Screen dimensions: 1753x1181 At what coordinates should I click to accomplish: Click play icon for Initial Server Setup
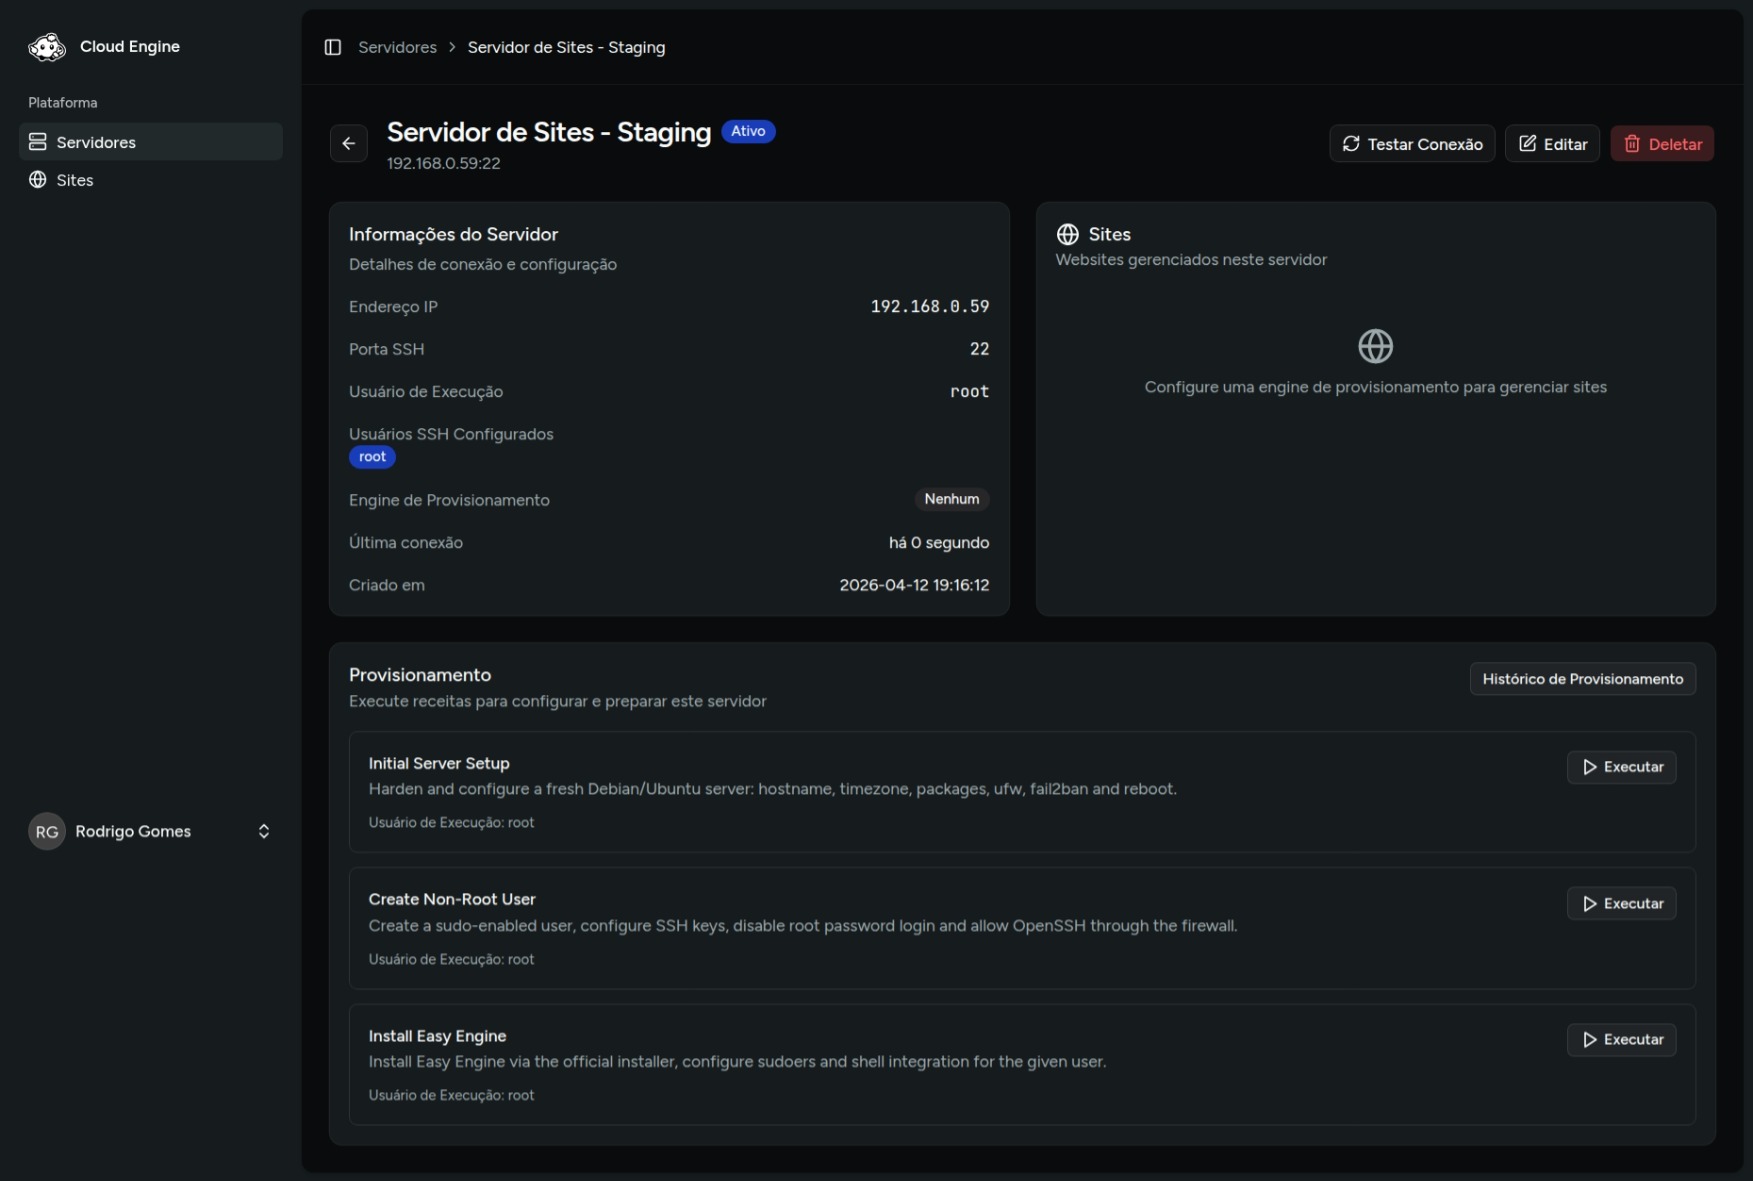(x=1589, y=767)
